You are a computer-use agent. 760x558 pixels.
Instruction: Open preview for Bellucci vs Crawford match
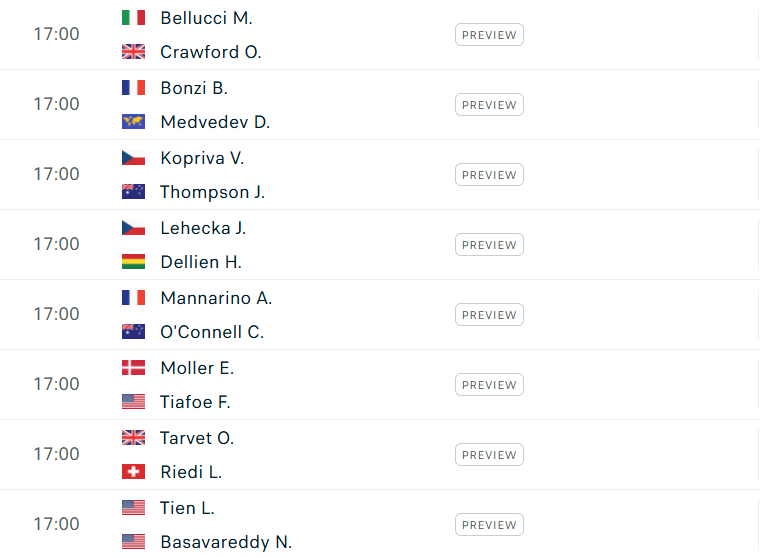click(489, 35)
